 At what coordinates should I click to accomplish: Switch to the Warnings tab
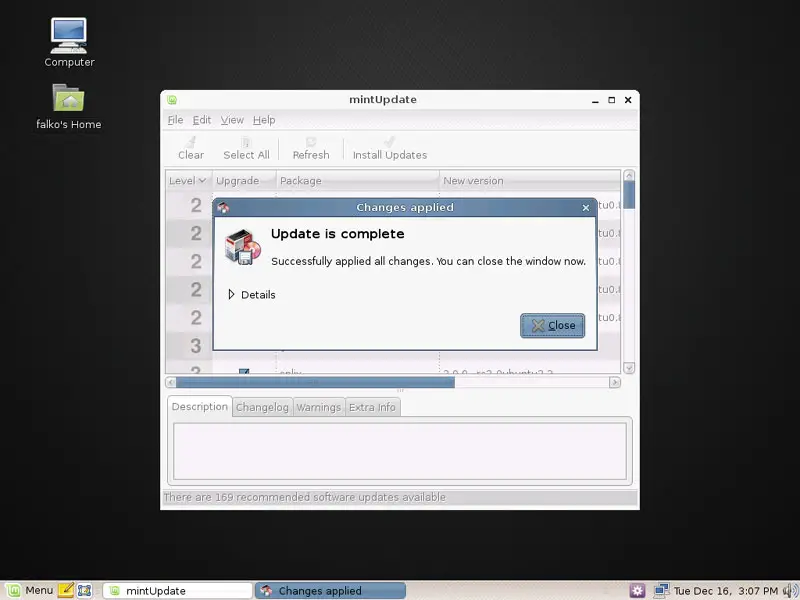tap(318, 407)
